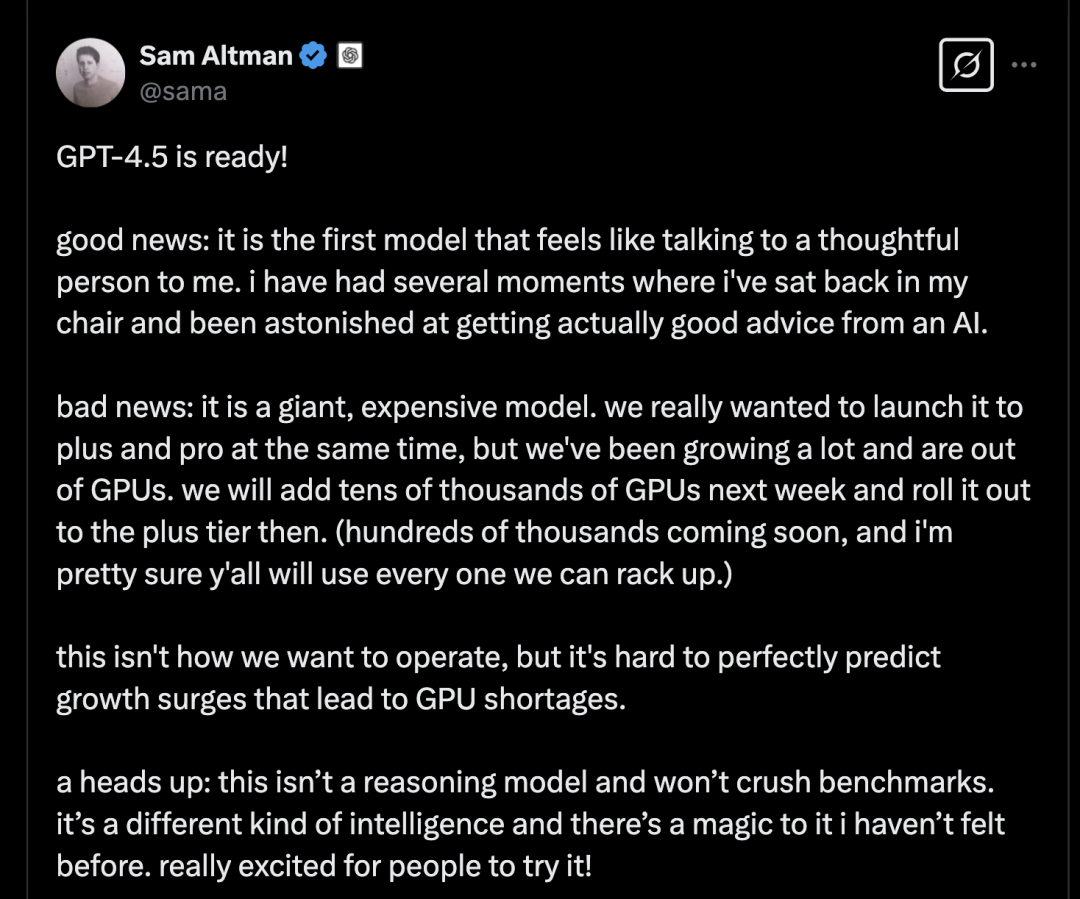This screenshot has height=899, width=1080.
Task: Click the OpenAI affiliation badge icon
Action: click(x=350, y=56)
